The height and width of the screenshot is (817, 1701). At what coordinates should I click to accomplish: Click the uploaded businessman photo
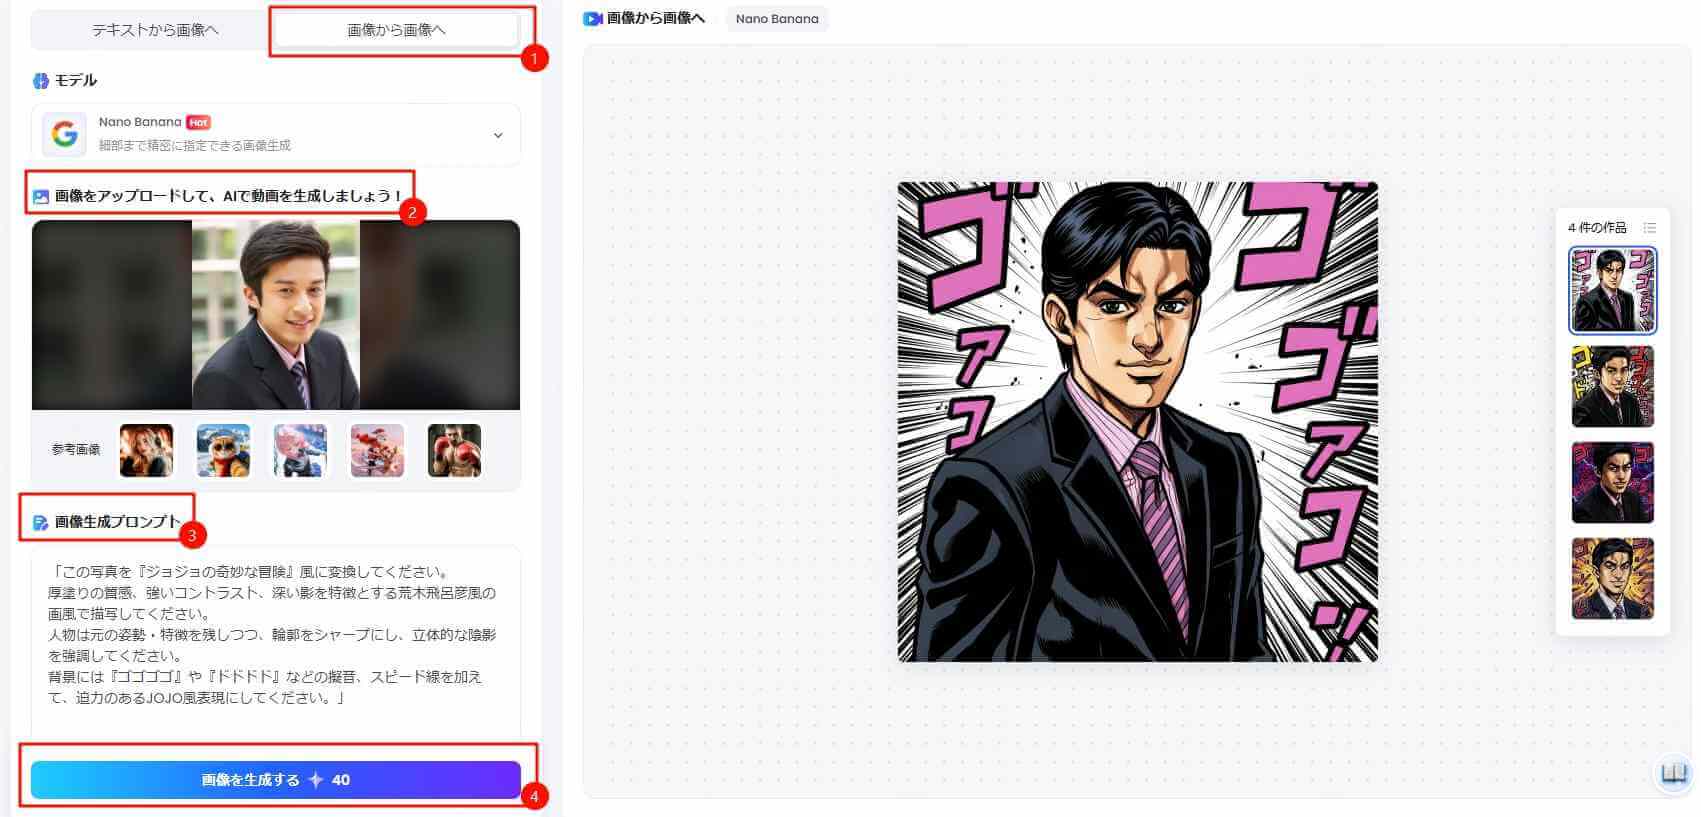(276, 315)
